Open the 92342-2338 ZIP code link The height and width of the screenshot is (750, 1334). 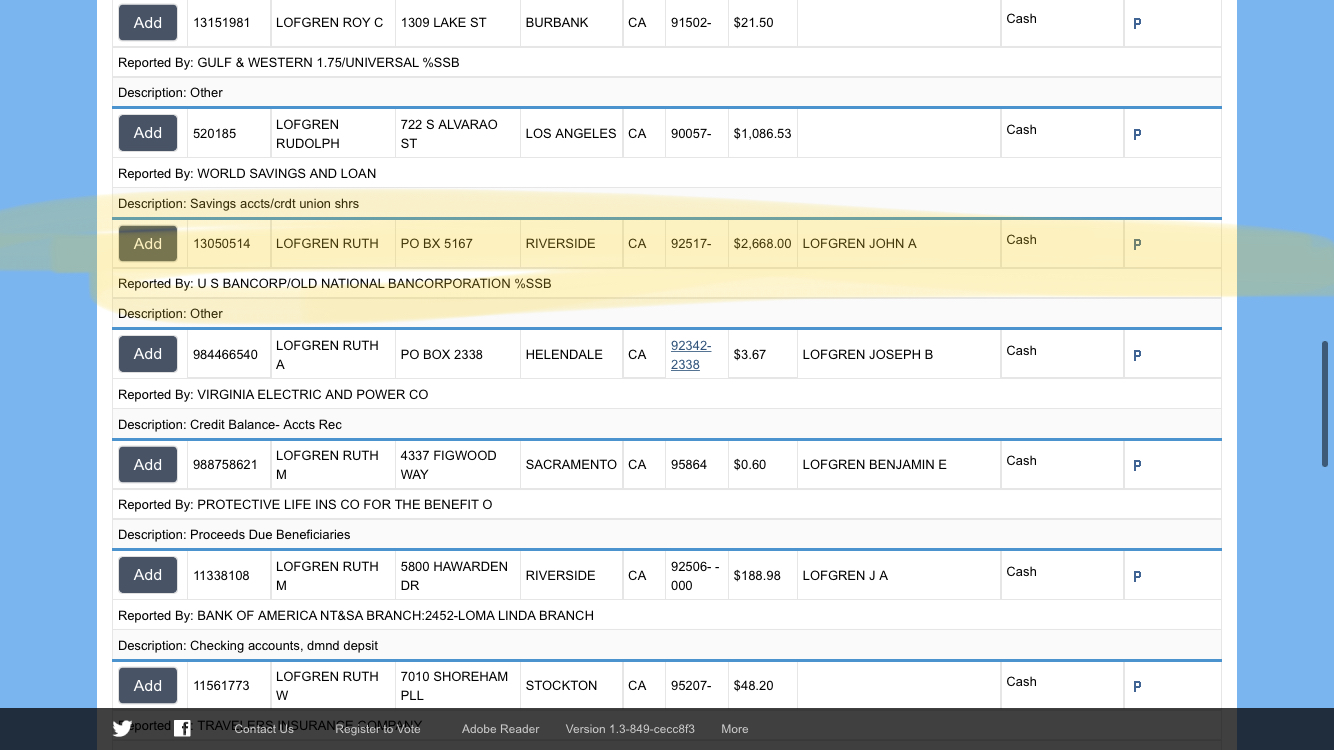[691, 355]
